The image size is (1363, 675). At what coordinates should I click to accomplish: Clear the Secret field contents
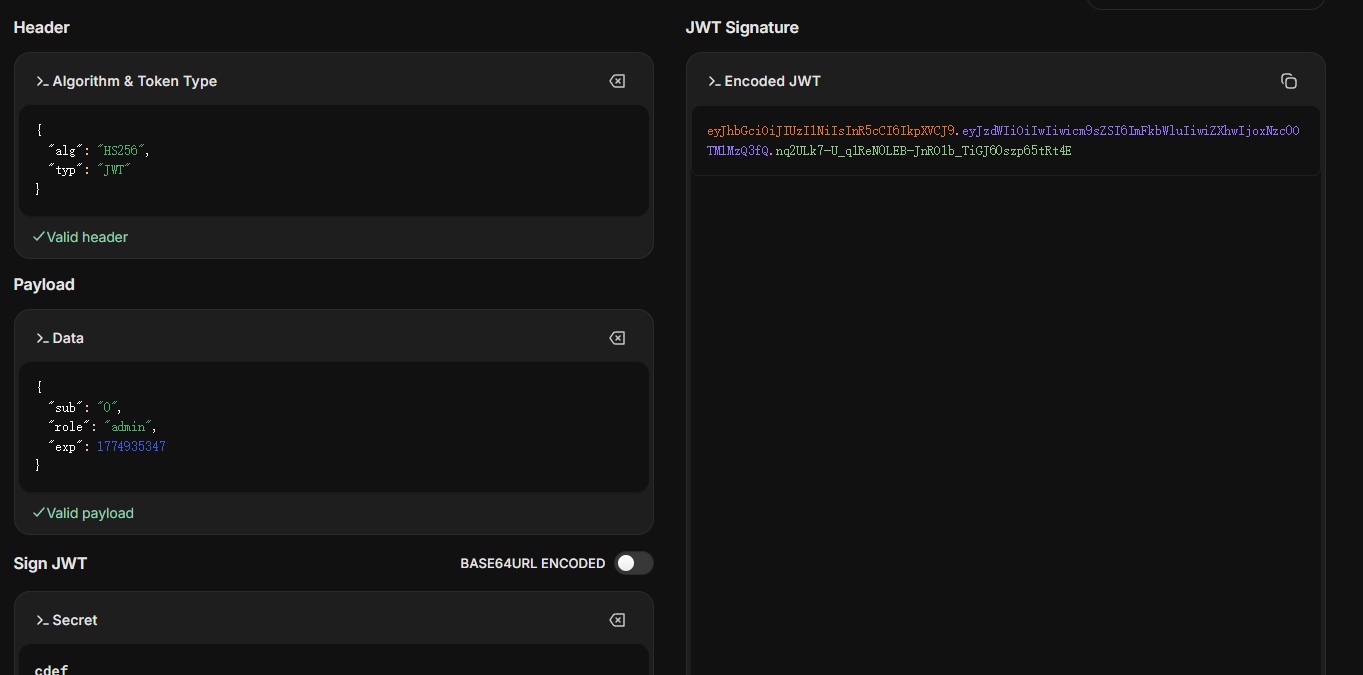pos(617,620)
